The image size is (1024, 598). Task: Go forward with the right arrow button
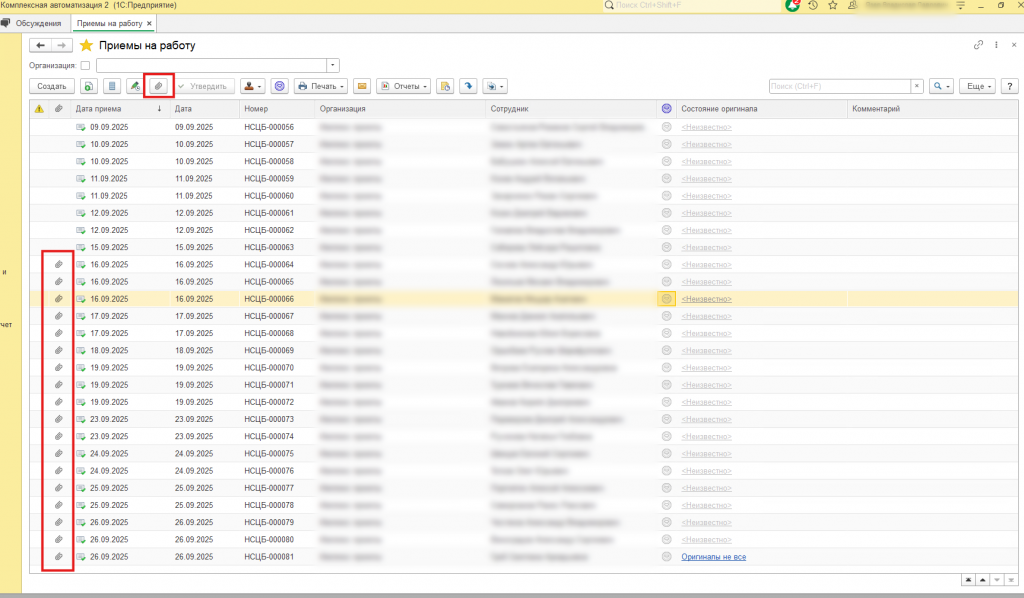click(61, 45)
